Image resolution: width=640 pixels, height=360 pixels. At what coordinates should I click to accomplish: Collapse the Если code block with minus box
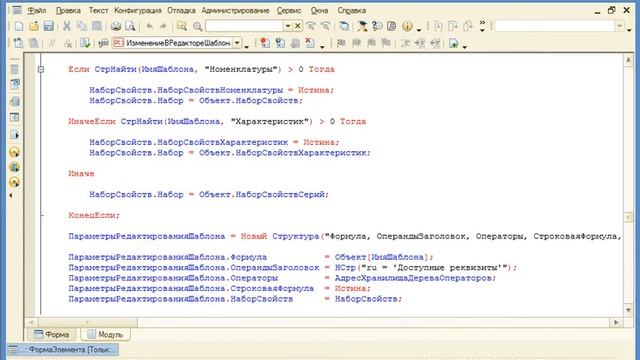(x=41, y=69)
